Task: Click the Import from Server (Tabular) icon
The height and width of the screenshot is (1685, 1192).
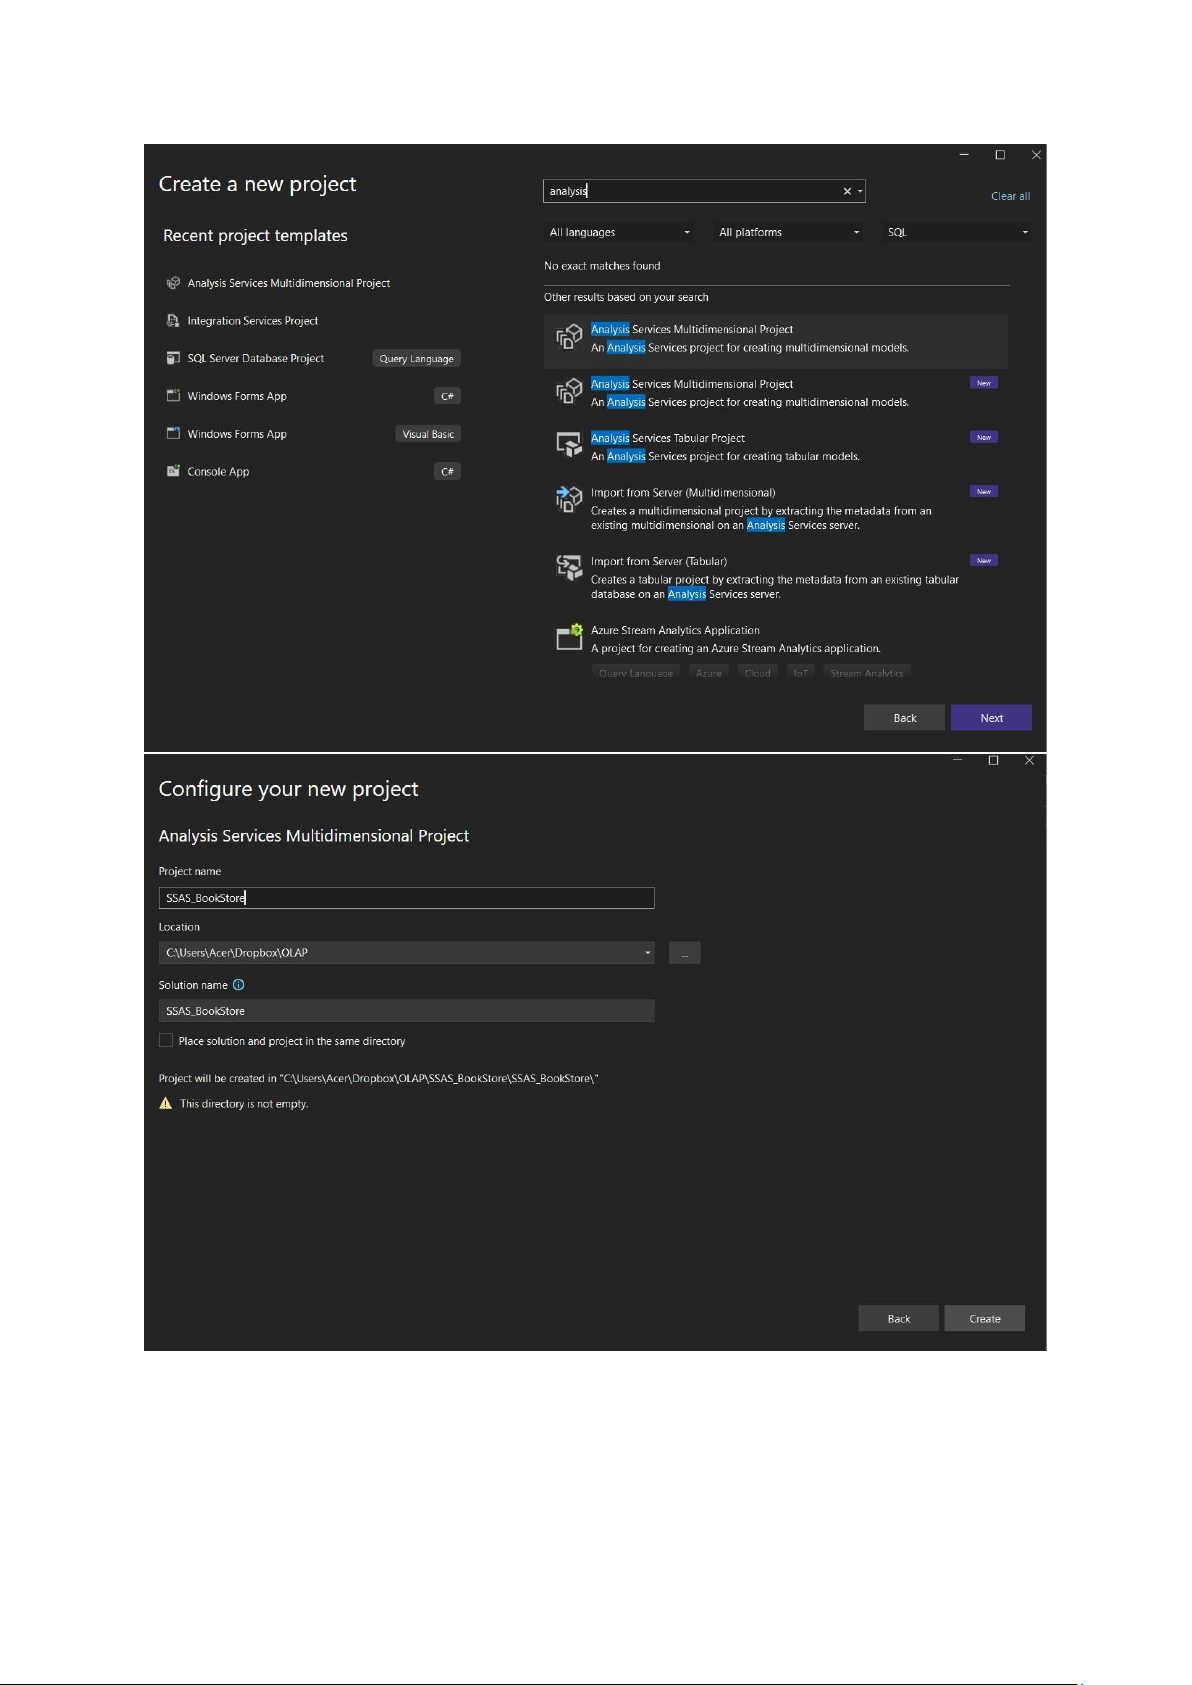Action: [569, 568]
